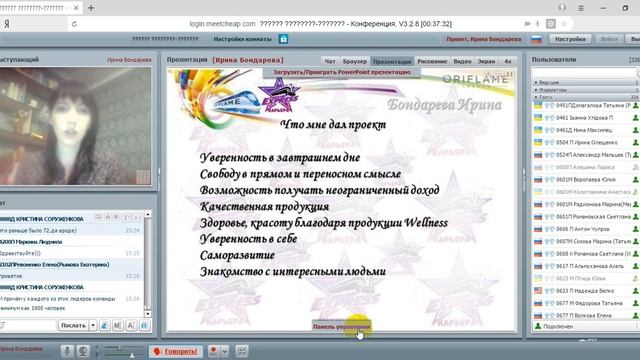The width and height of the screenshot is (640, 360).
Task: Click browser reload icon
Action: [74, 24]
